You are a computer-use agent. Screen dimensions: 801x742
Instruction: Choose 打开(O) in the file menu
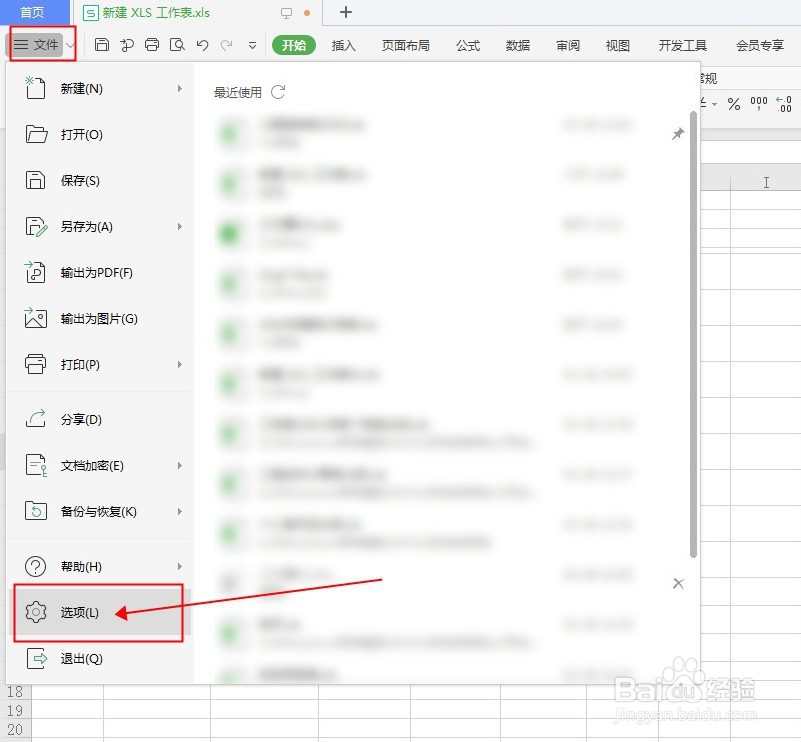pos(100,135)
